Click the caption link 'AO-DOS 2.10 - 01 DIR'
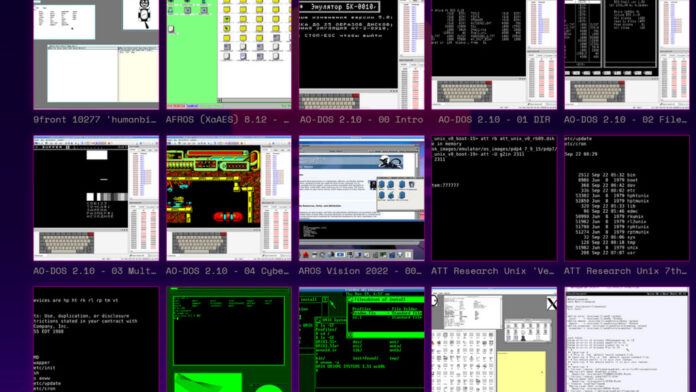This screenshot has height=392, width=696. coord(494,119)
